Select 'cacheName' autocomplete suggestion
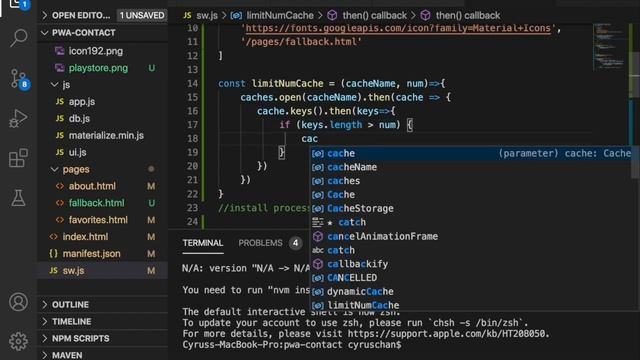The image size is (640, 360). (471, 167)
